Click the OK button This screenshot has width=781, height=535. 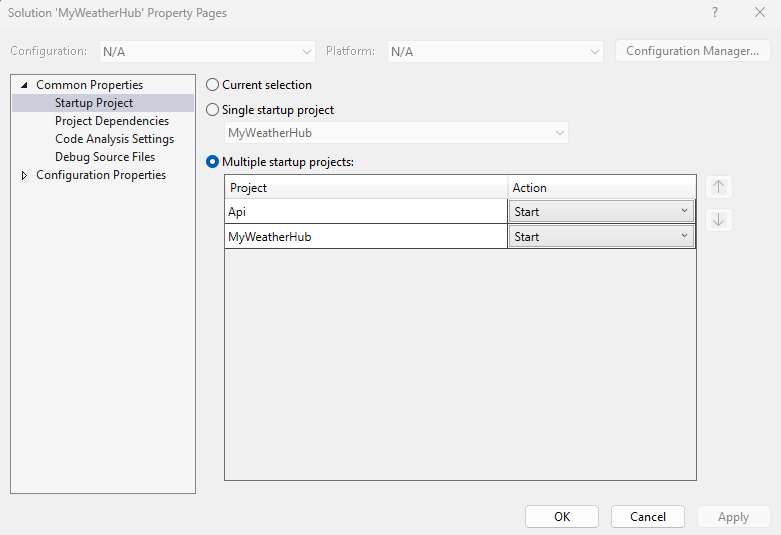point(562,517)
